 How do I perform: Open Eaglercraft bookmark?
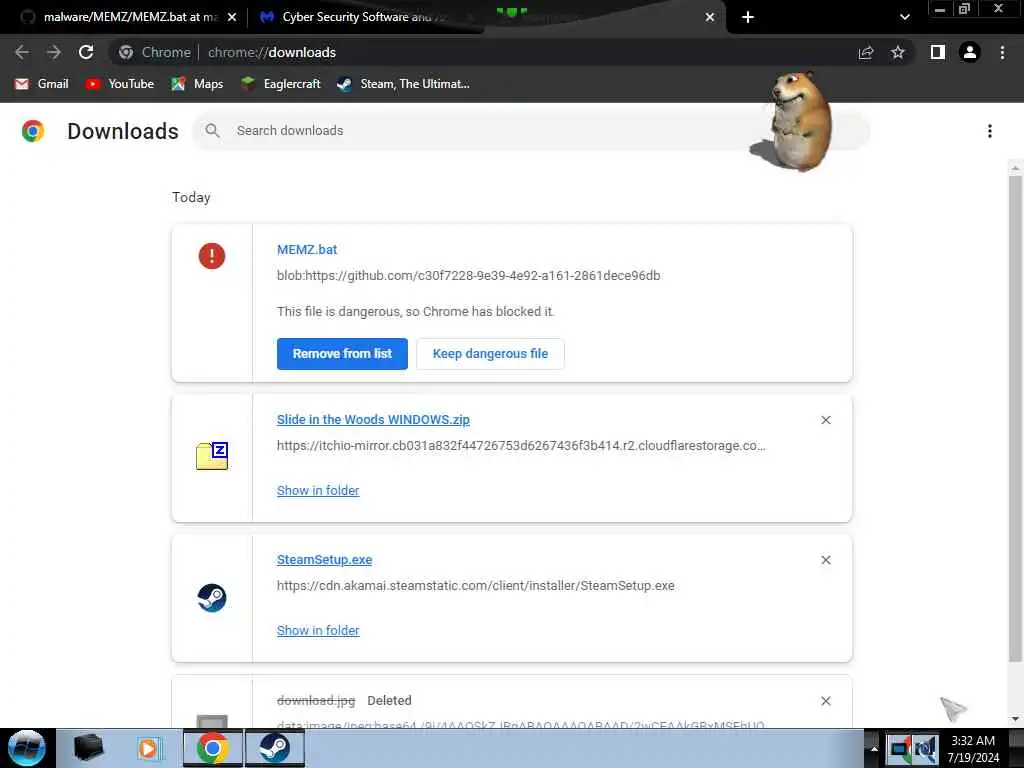click(x=281, y=84)
